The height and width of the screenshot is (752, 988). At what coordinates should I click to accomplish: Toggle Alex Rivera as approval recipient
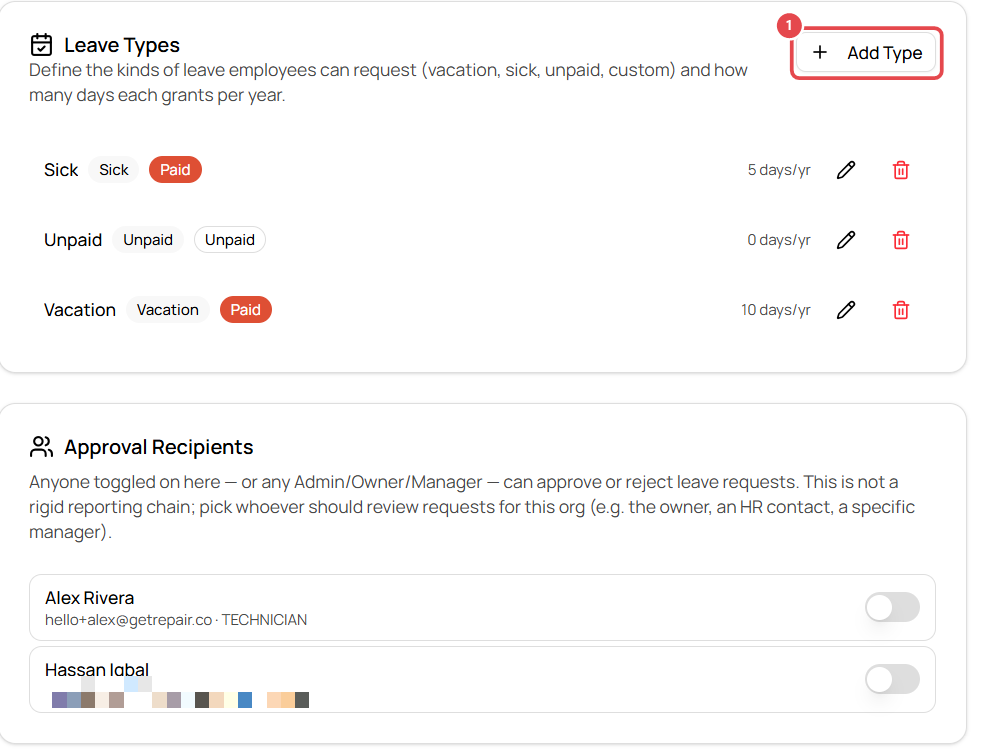[x=892, y=608]
